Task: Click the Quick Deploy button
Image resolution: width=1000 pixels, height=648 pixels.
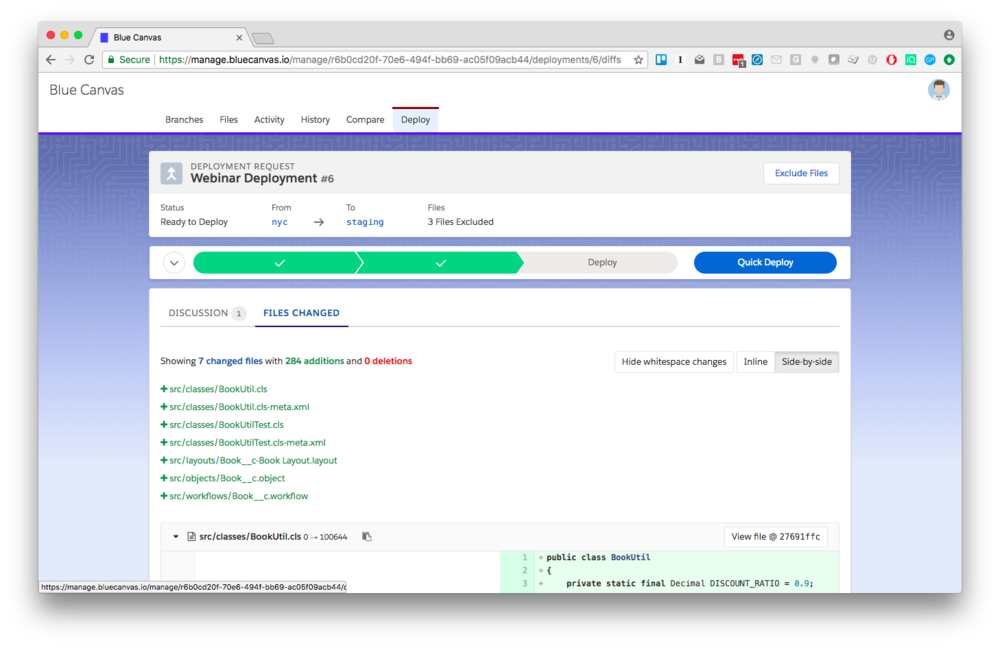Action: point(765,262)
